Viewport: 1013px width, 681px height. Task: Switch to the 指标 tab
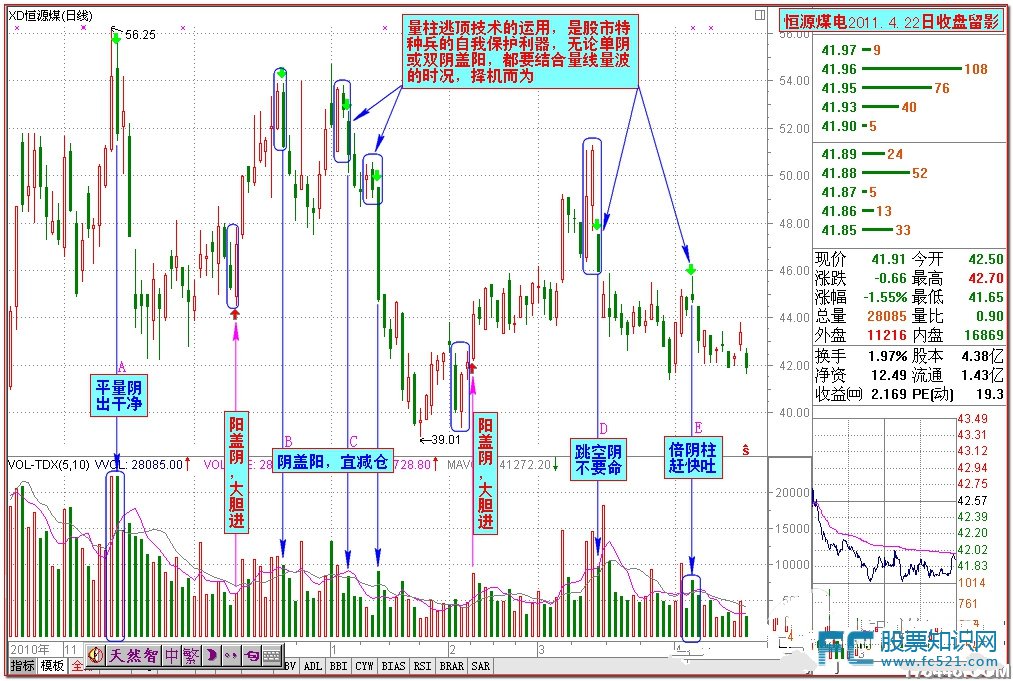(x=21, y=666)
